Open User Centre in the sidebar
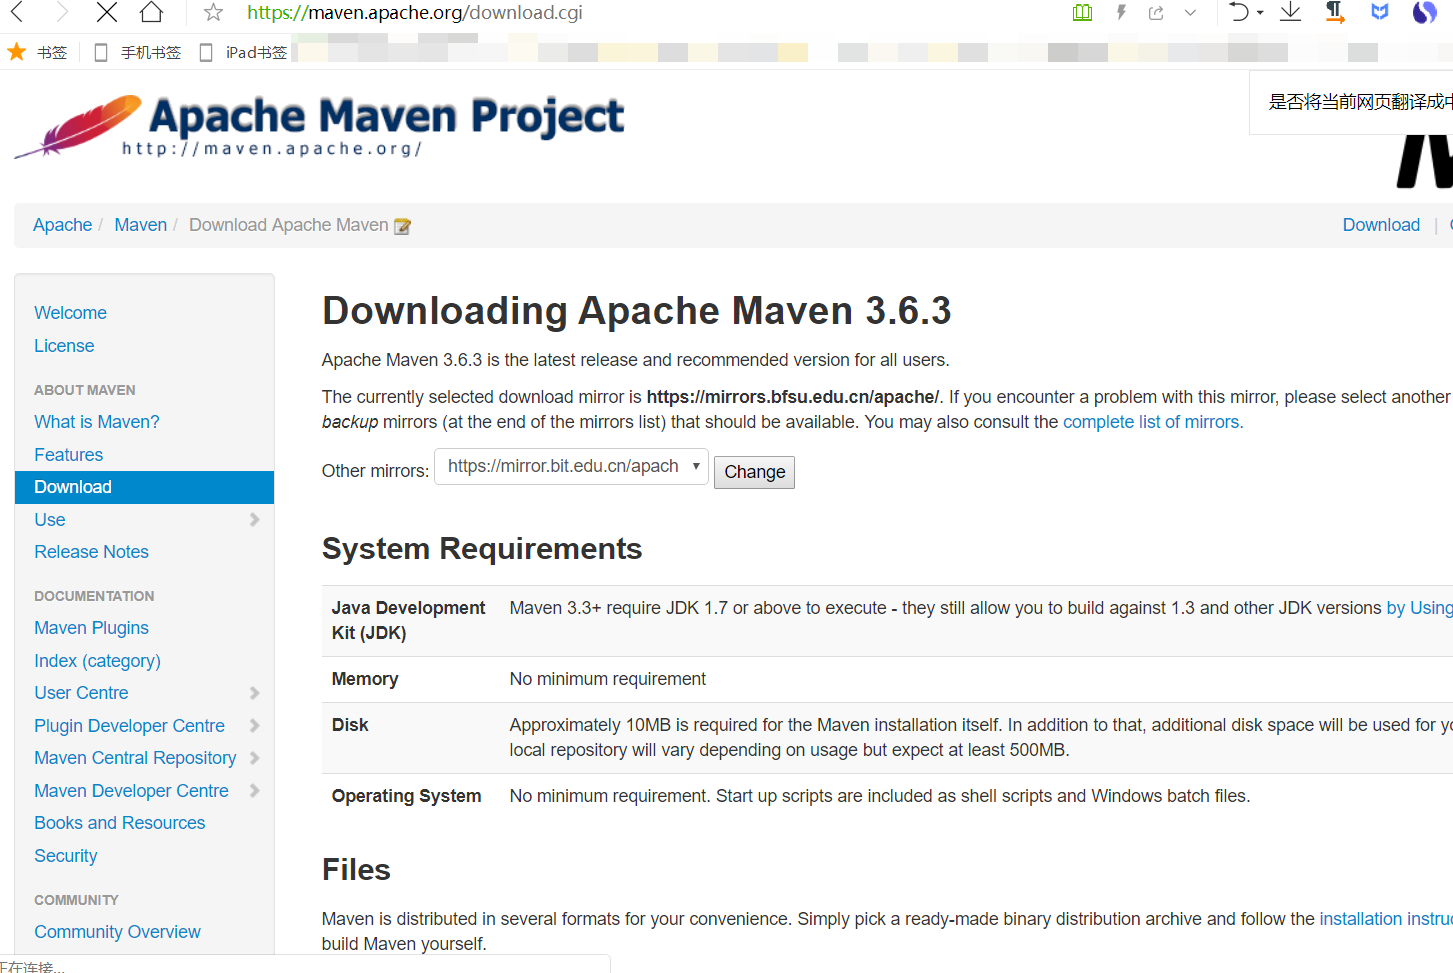 [81, 693]
